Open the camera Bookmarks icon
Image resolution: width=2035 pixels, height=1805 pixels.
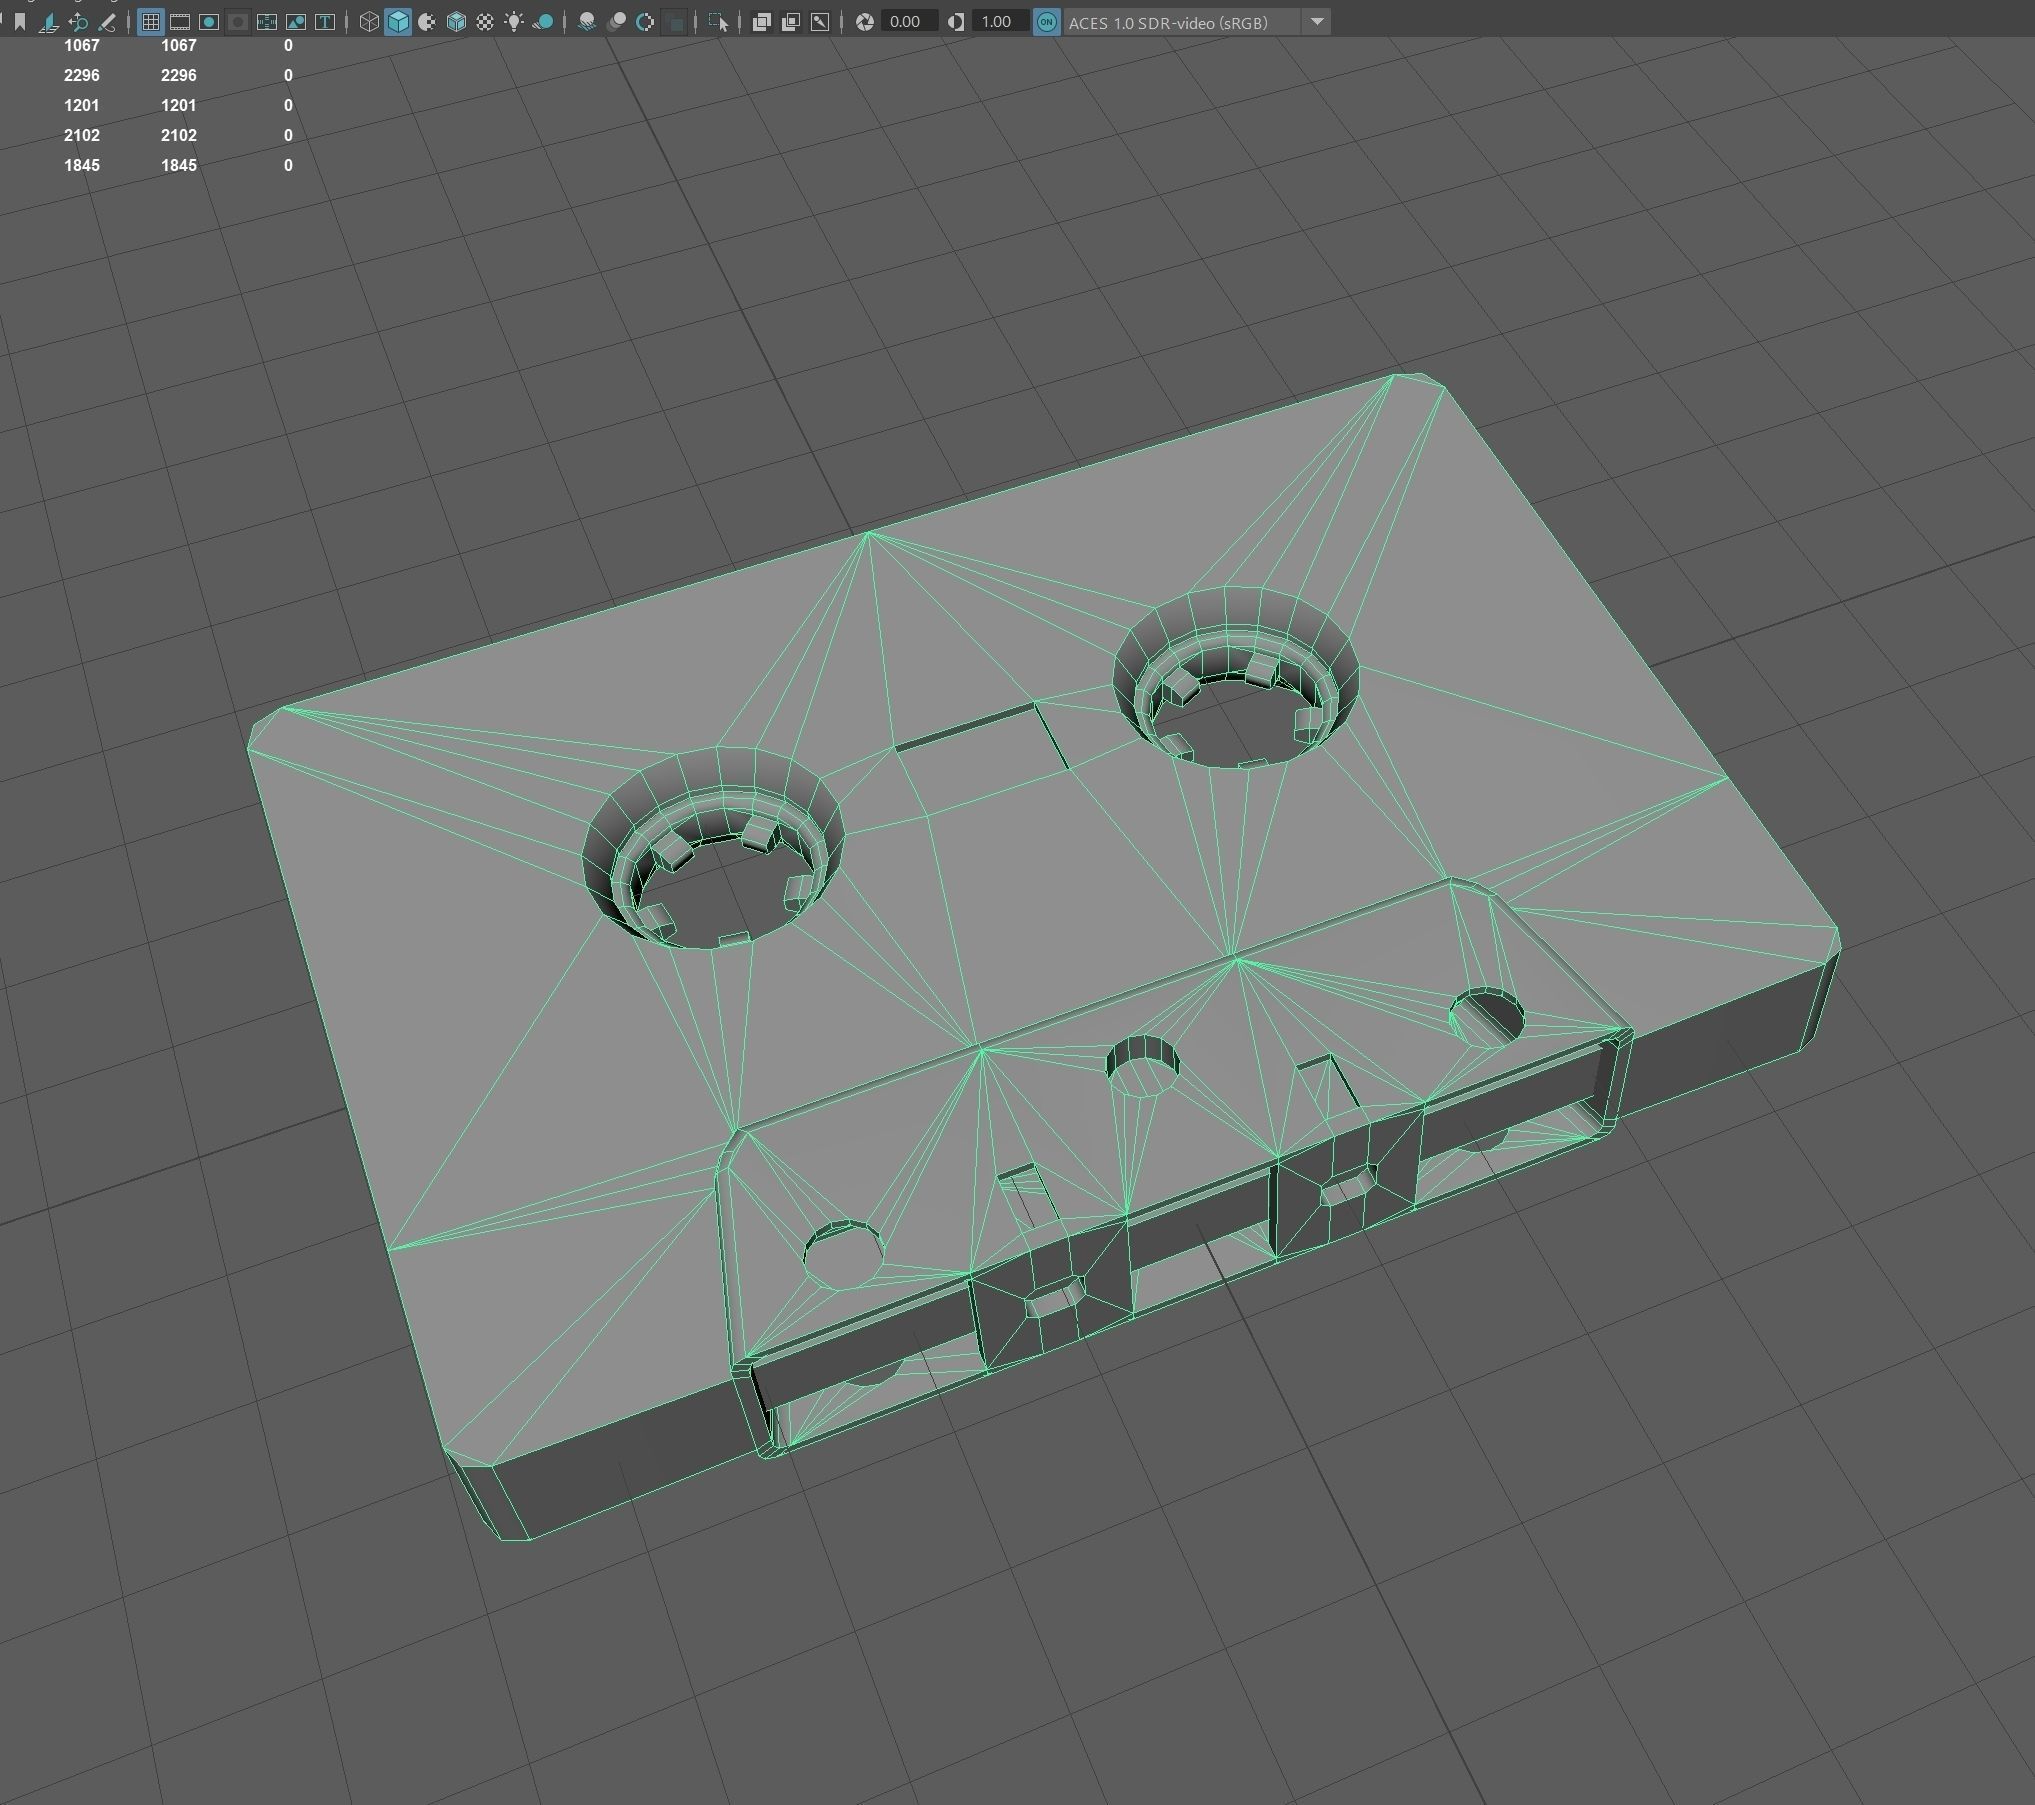point(20,21)
